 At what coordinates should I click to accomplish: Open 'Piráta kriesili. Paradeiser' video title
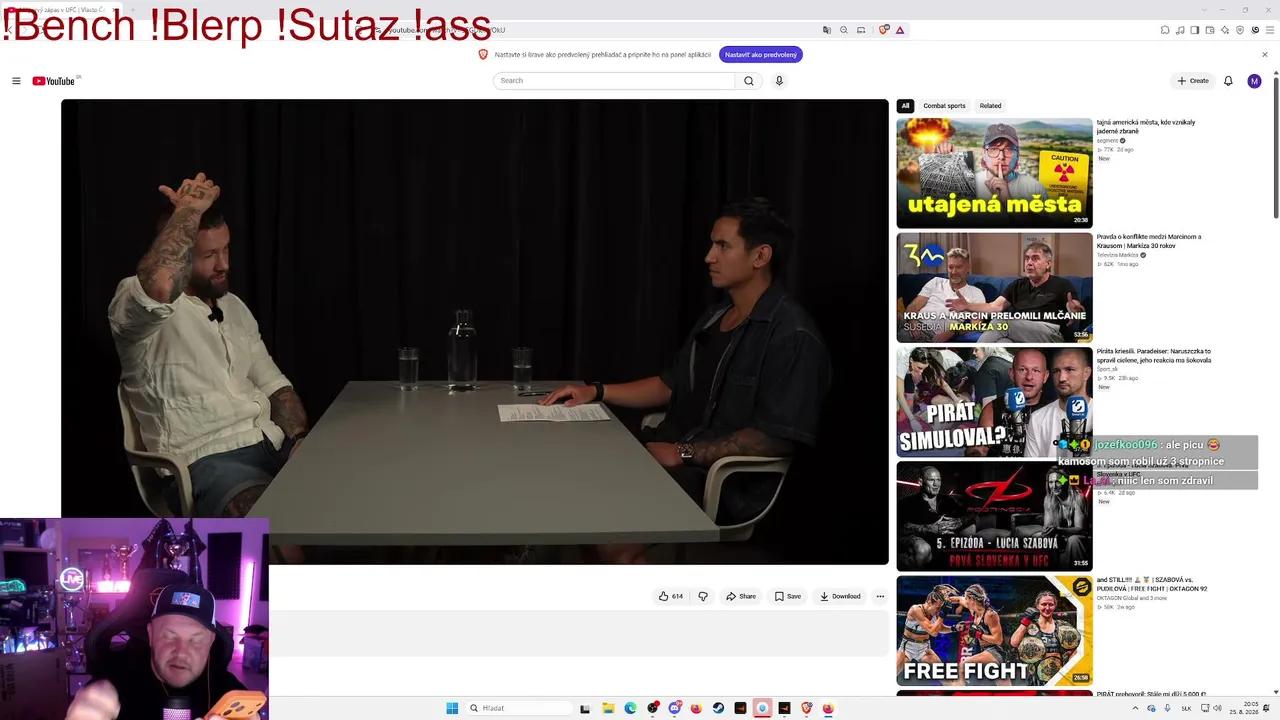pos(1154,355)
